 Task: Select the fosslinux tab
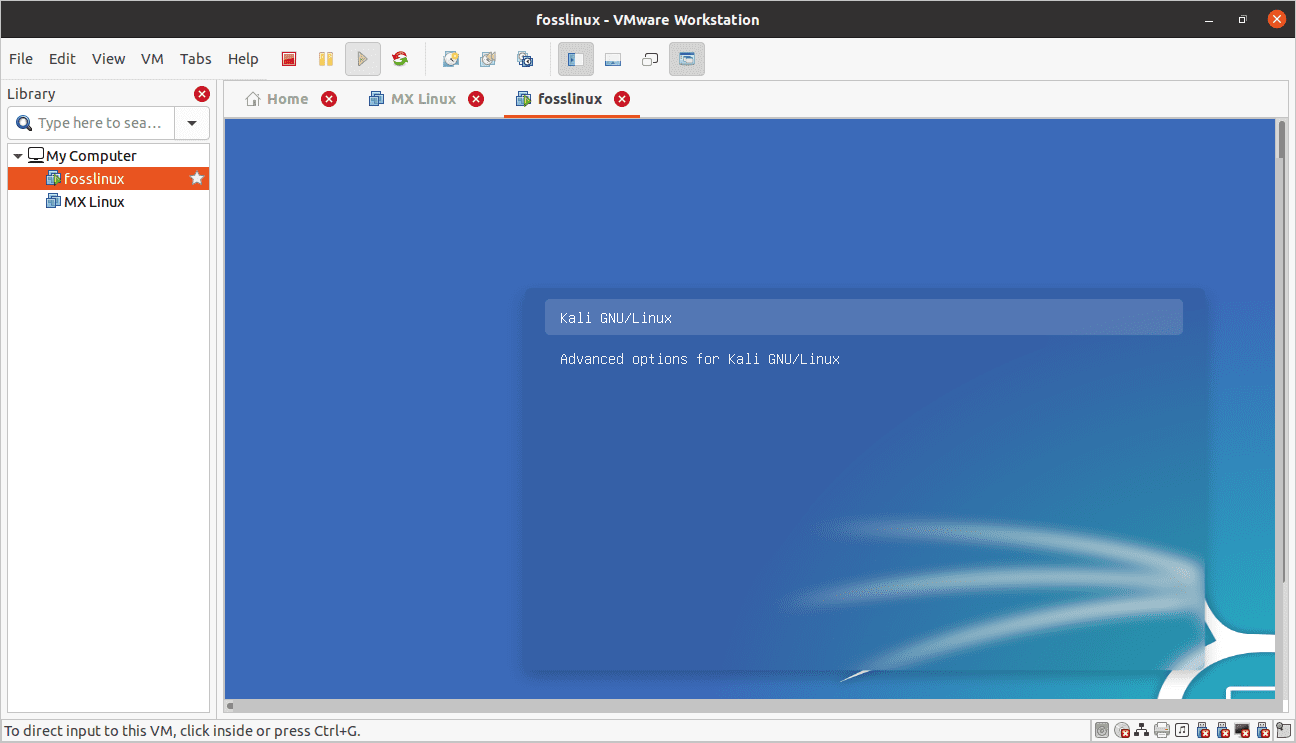pyautogui.click(x=570, y=99)
